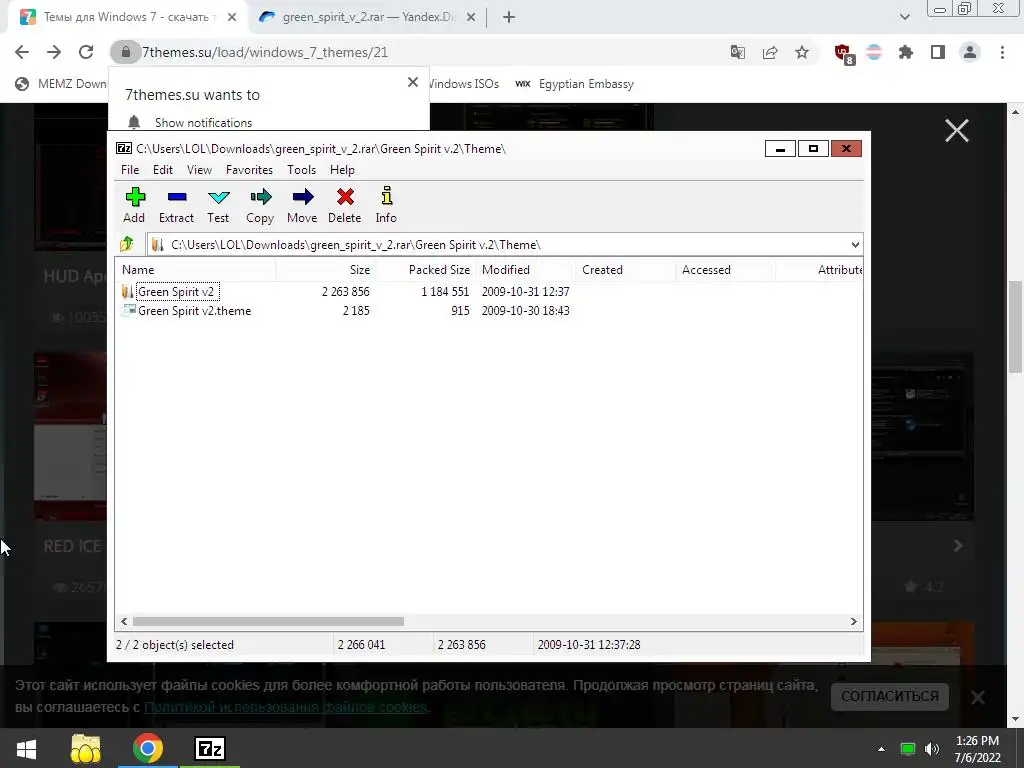Go up one folder level in 7-Zip

pyautogui.click(x=127, y=244)
